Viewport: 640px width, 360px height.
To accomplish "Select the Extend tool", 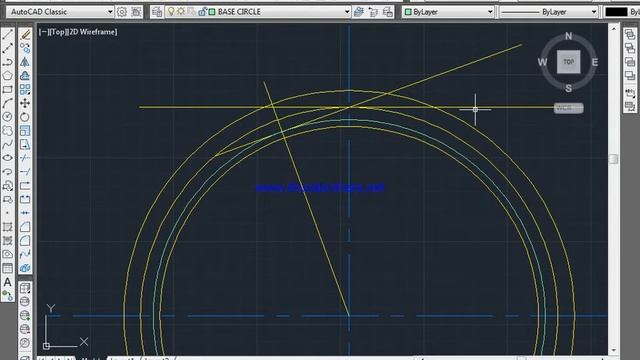I will (25, 172).
